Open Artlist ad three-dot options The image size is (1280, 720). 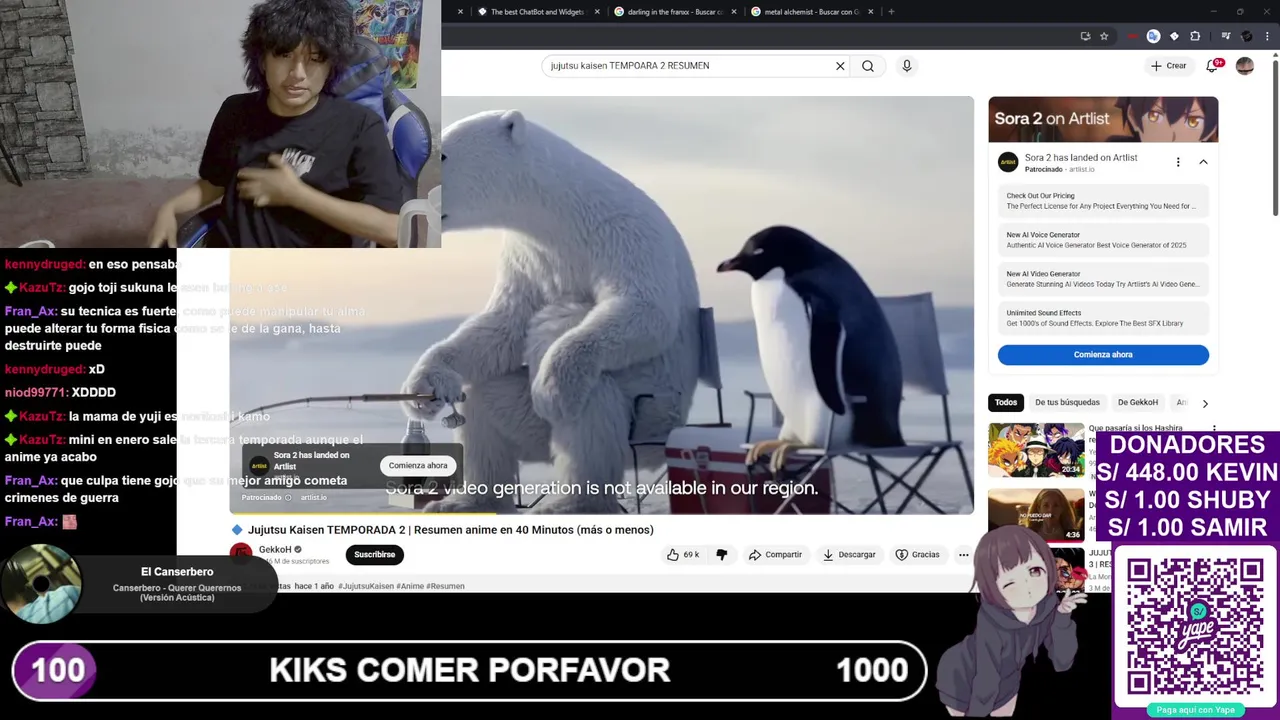1178,162
